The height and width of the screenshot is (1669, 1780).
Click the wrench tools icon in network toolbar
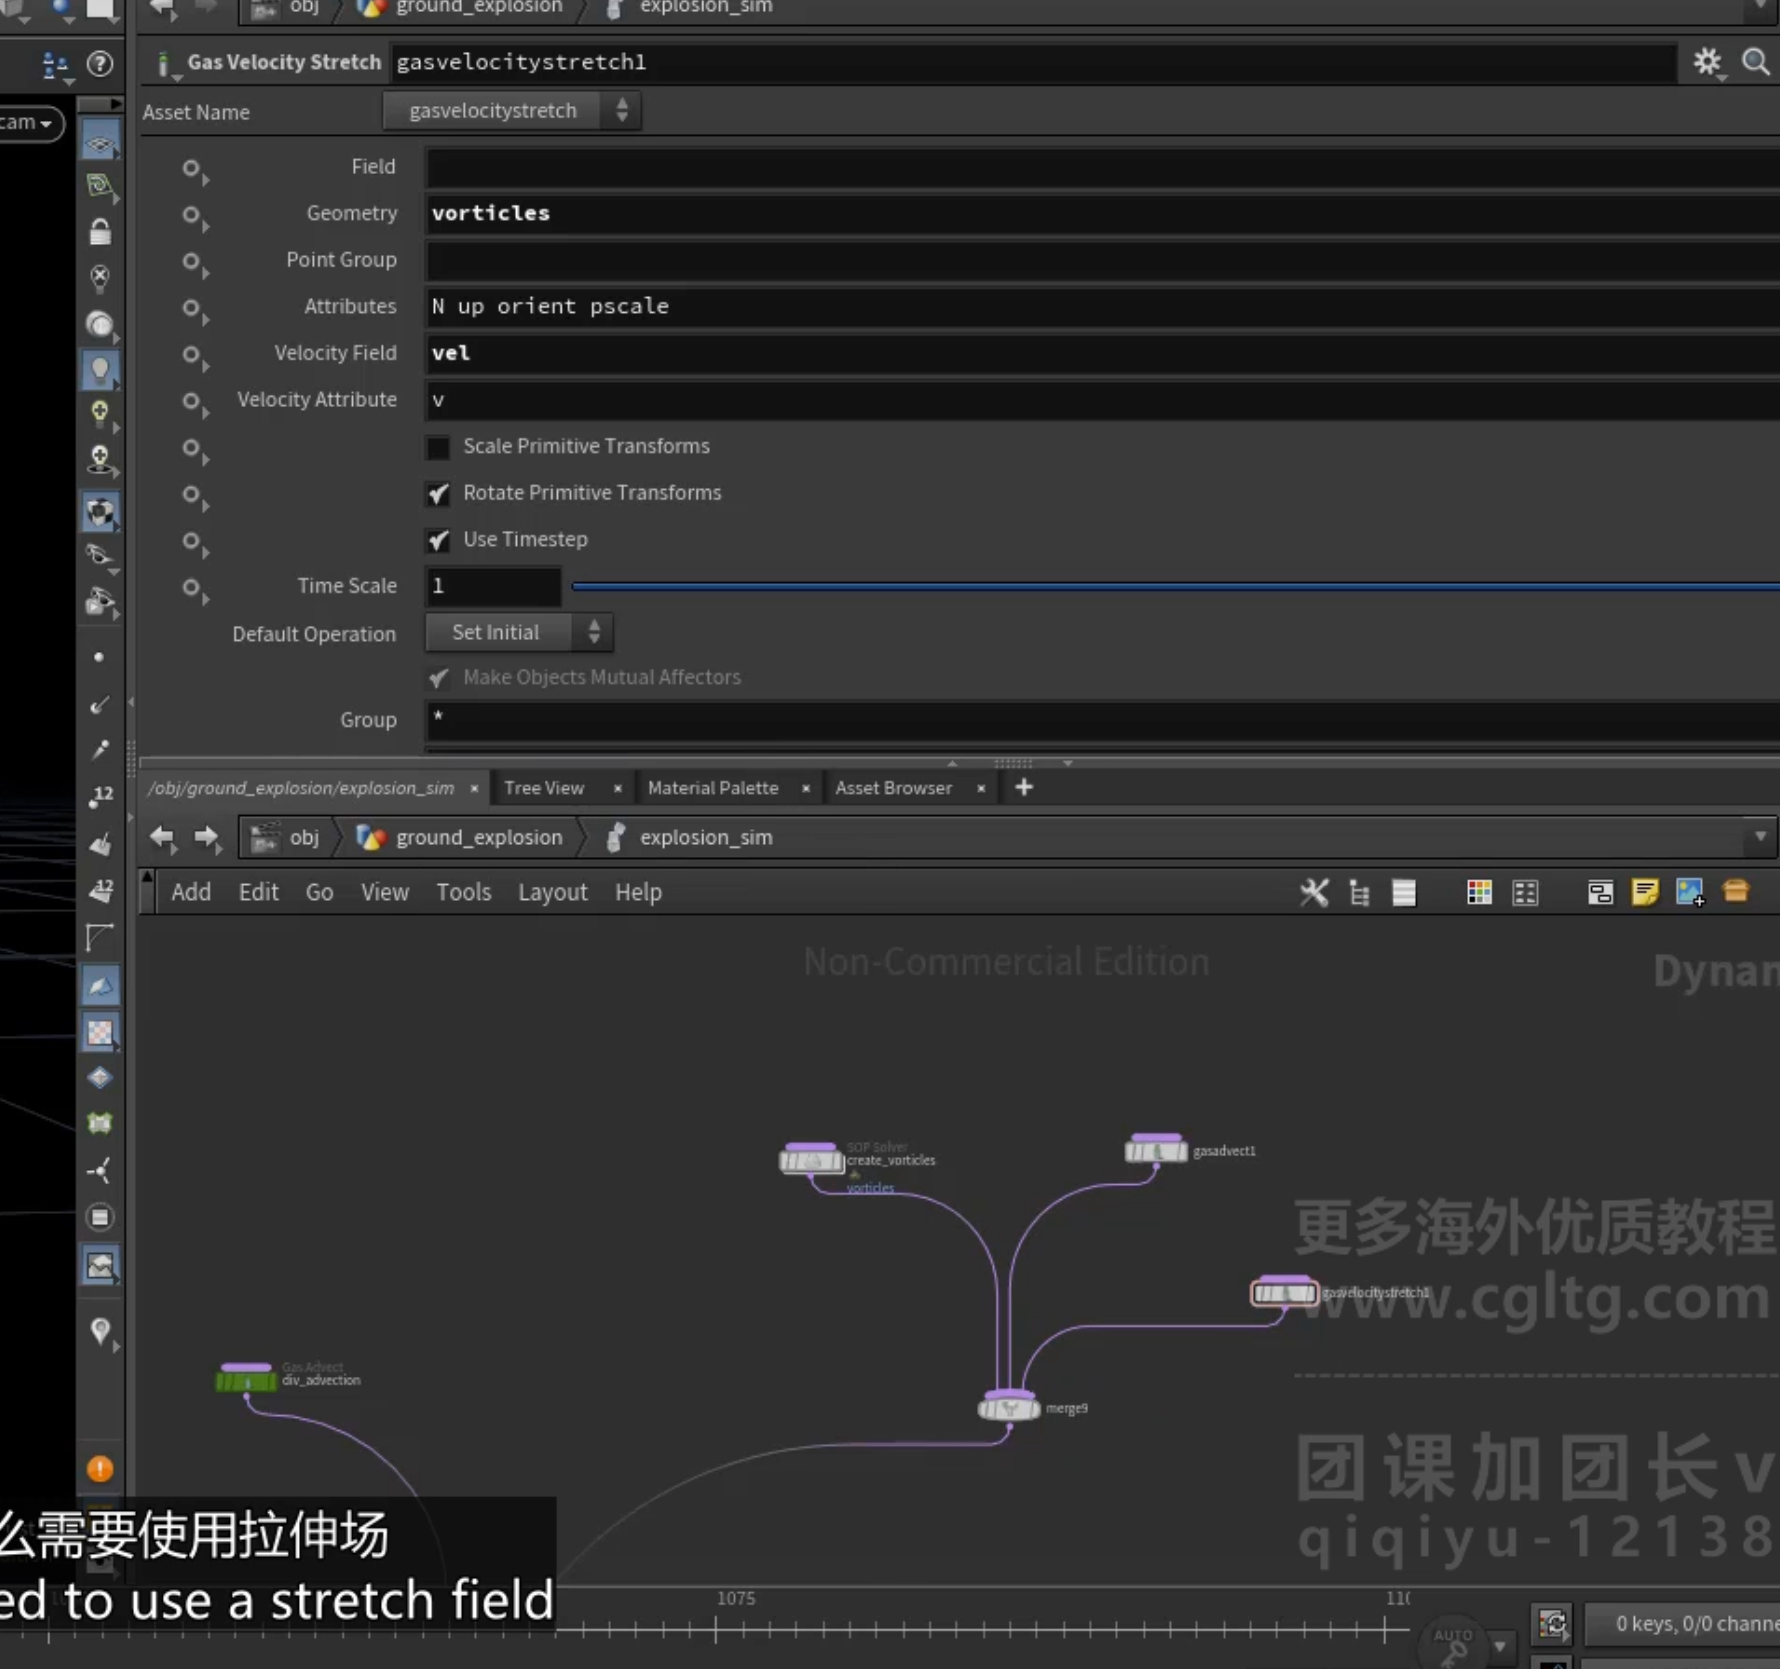1313,892
